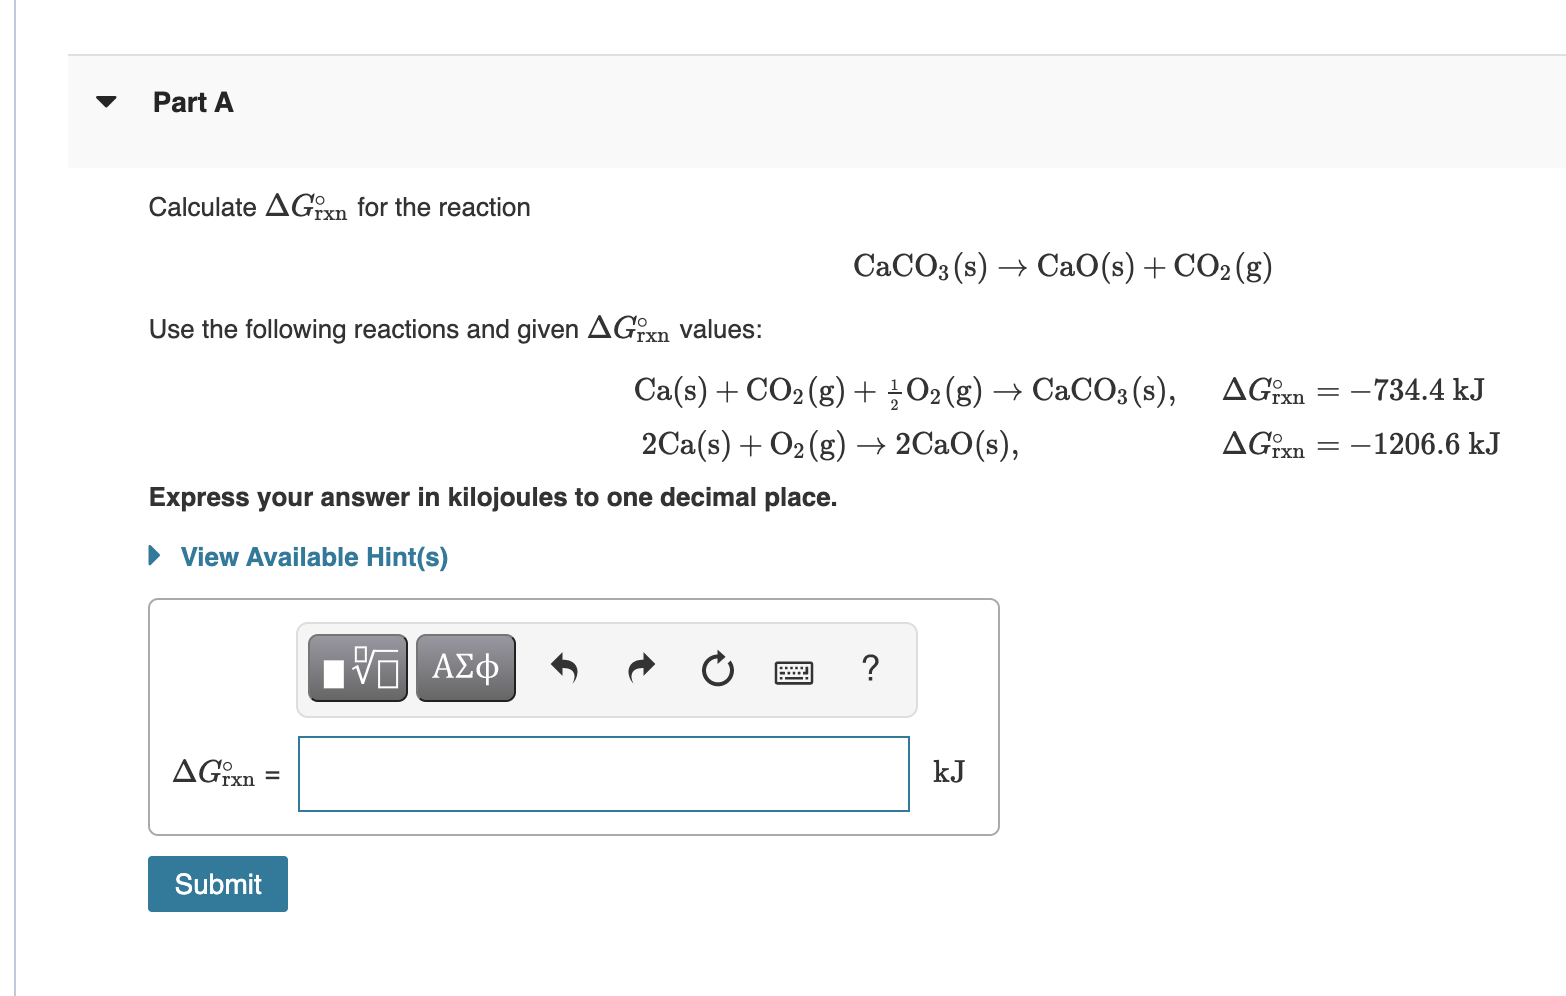The height and width of the screenshot is (996, 1566).
Task: Click the View Available Hint(s) link
Action: 313,557
